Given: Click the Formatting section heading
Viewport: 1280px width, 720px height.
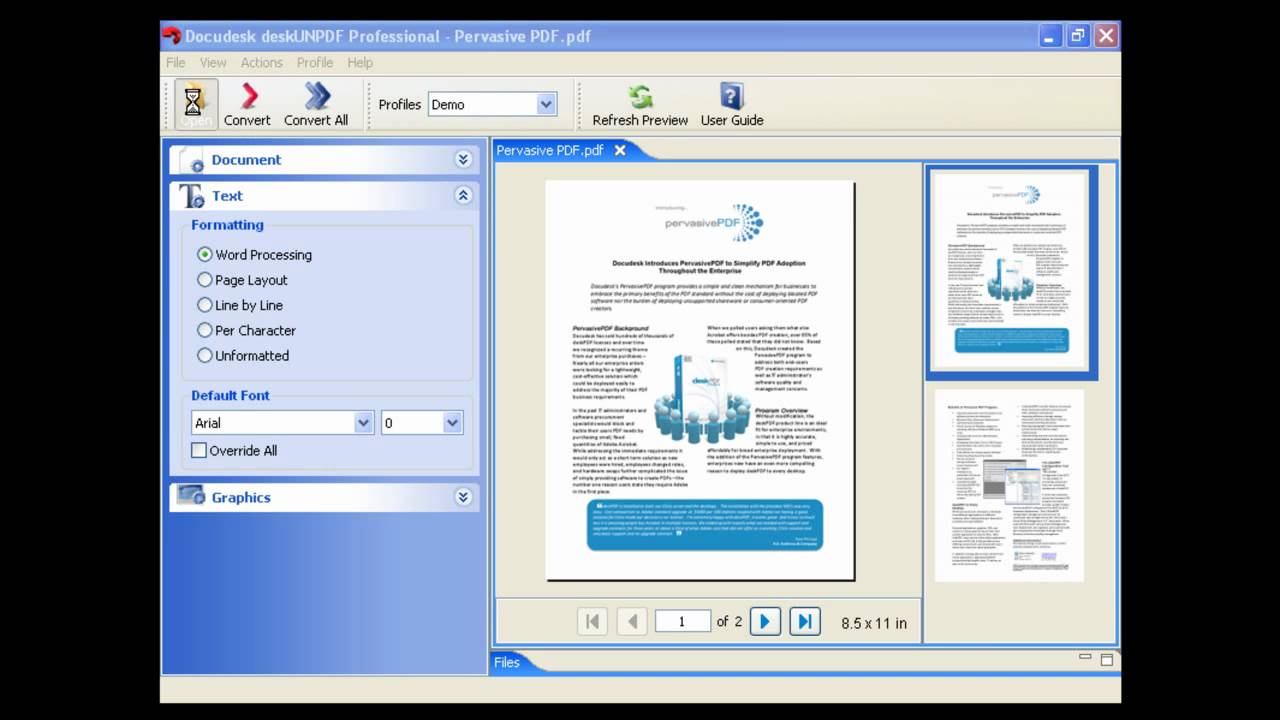Looking at the screenshot, I should [x=228, y=225].
